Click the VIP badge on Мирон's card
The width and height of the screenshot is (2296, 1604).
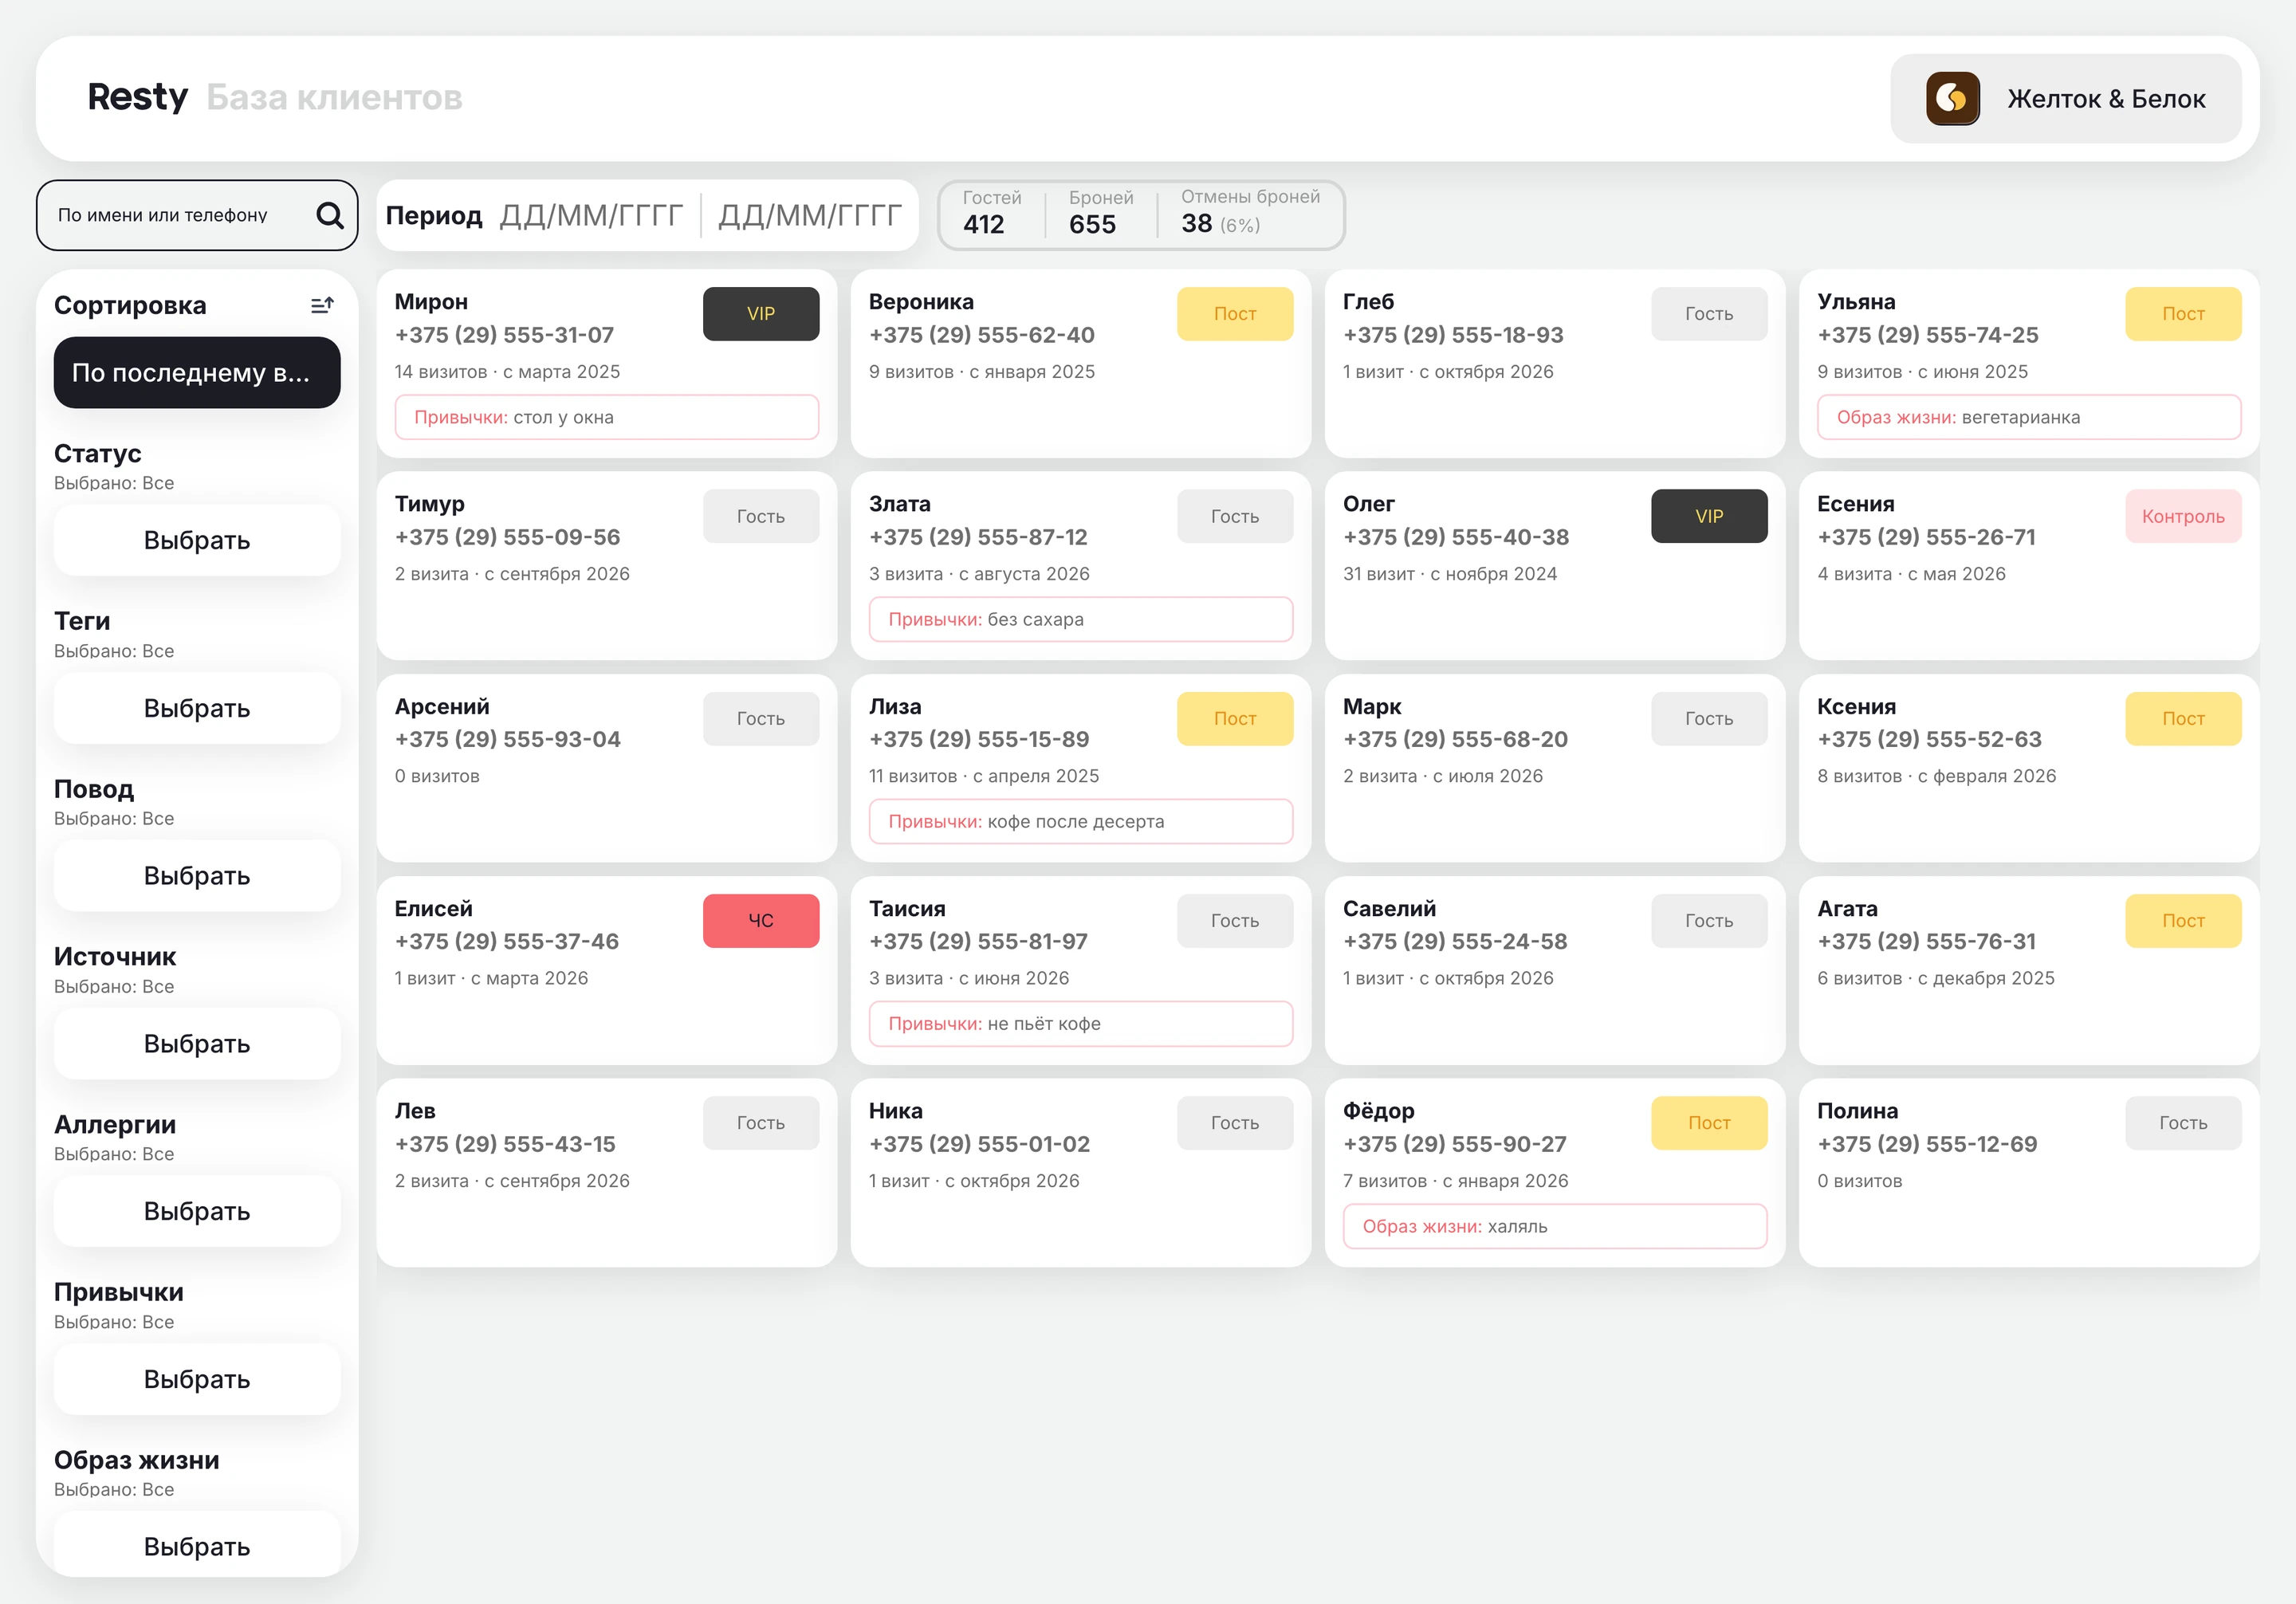point(760,314)
